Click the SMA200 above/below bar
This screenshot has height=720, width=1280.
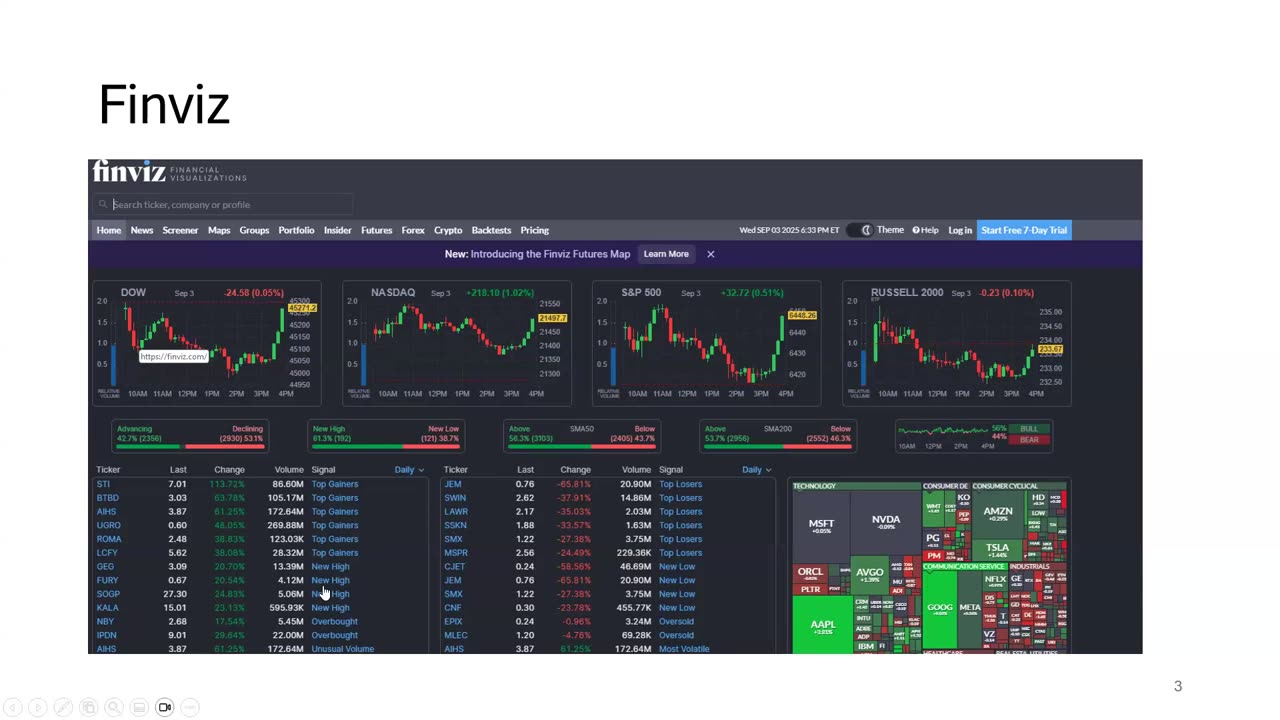[x=778, y=446]
